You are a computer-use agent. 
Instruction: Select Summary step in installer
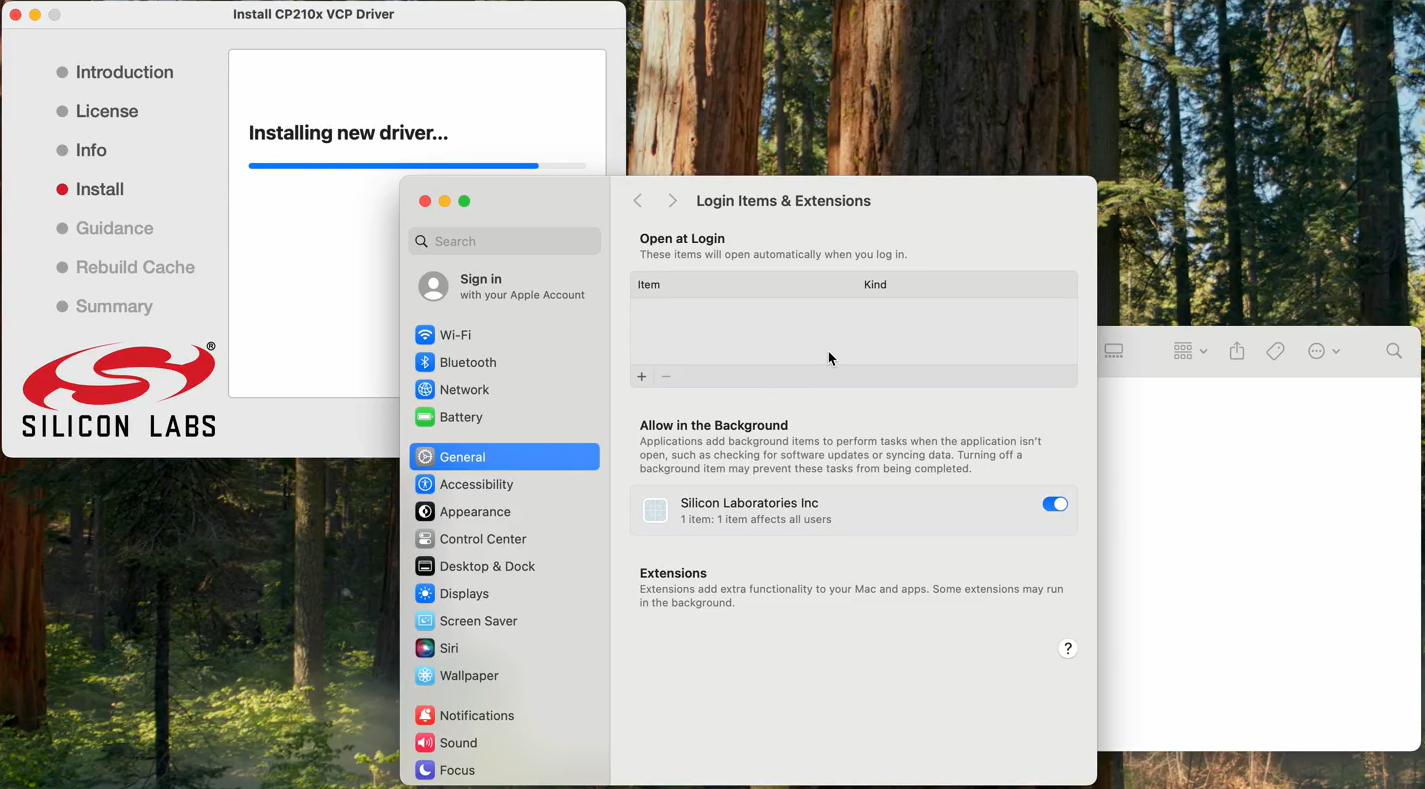105,306
